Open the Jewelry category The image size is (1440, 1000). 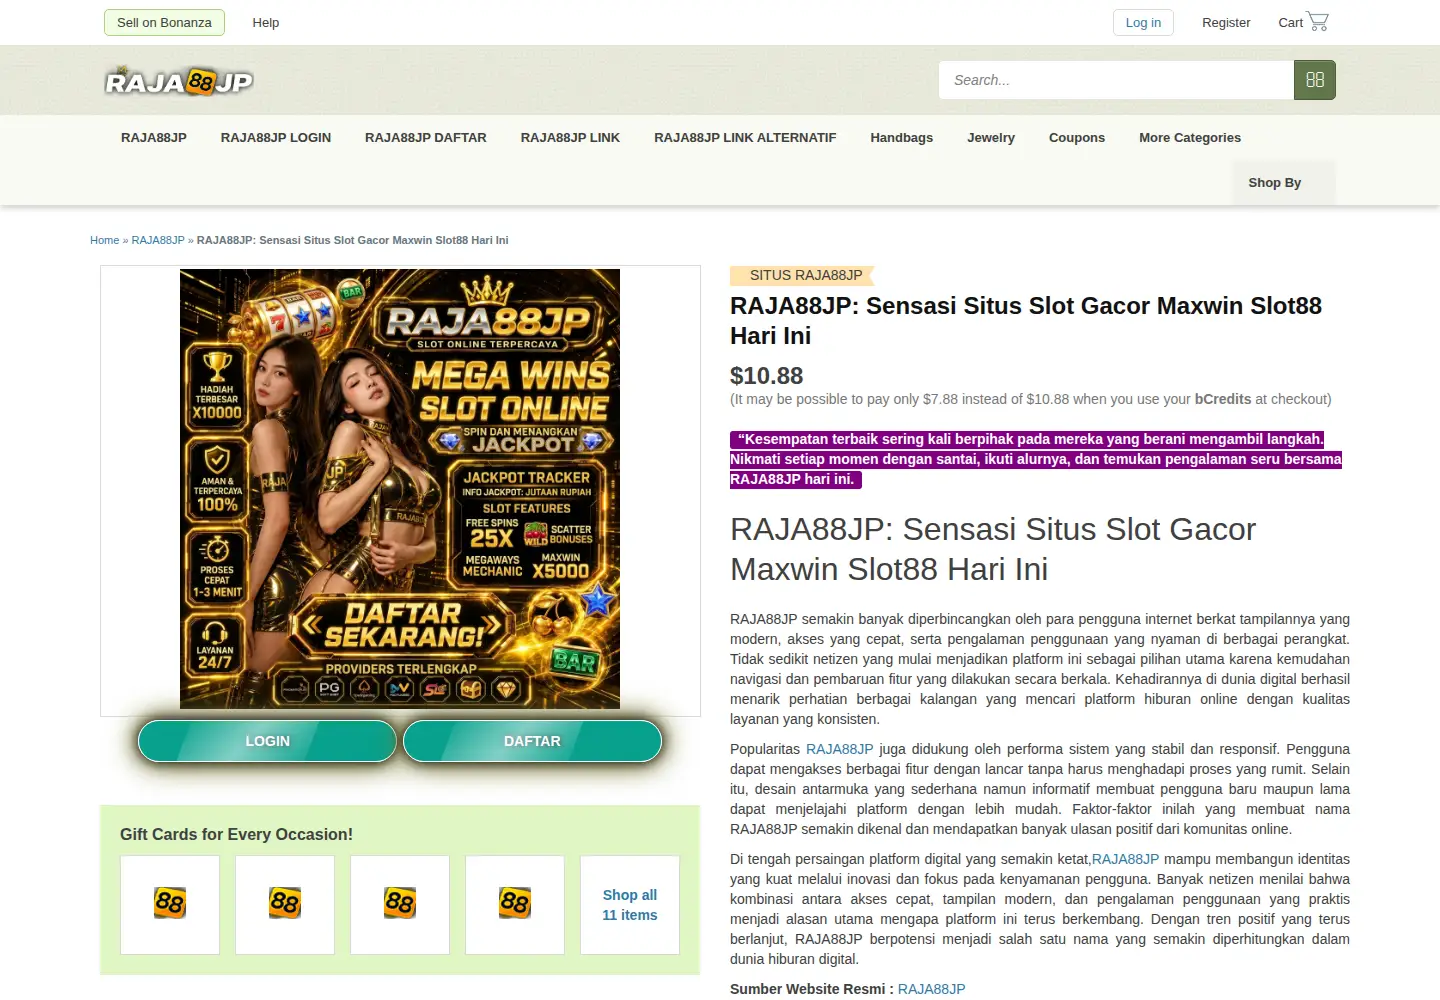pyautogui.click(x=991, y=138)
